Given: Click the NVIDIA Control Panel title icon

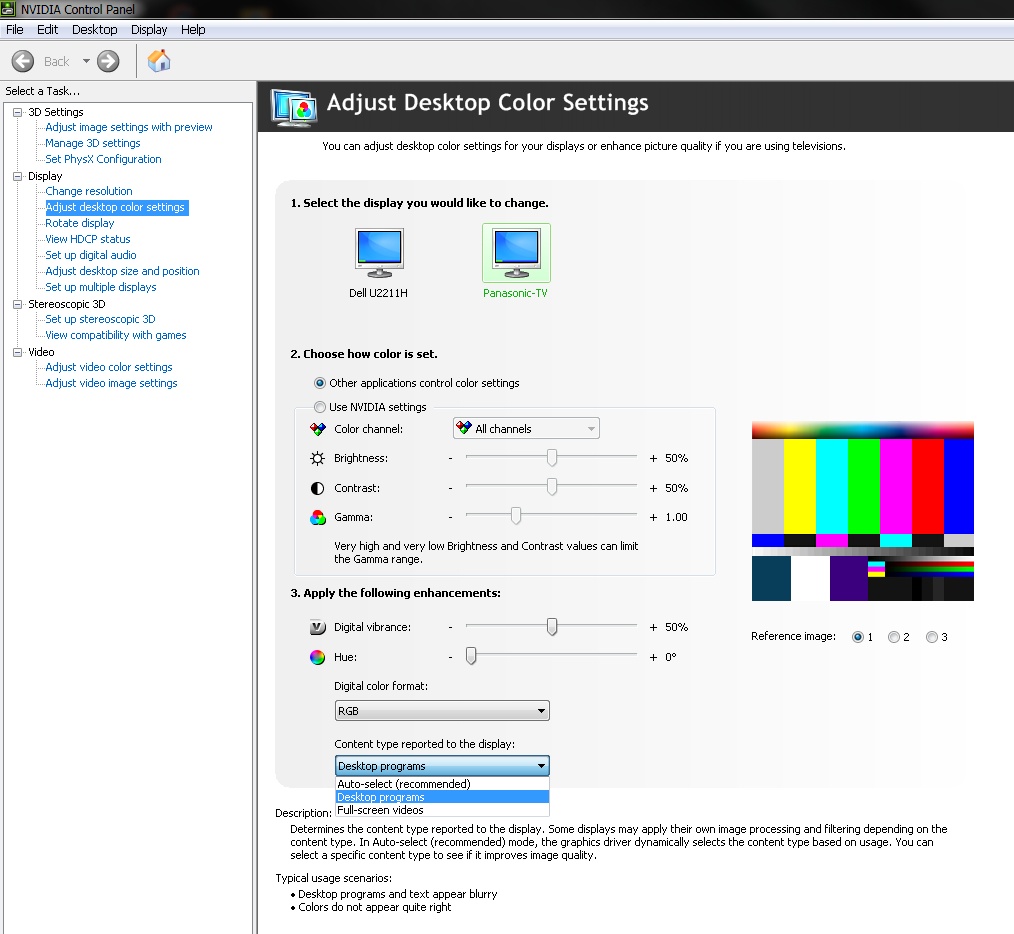Looking at the screenshot, I should 8,9.
